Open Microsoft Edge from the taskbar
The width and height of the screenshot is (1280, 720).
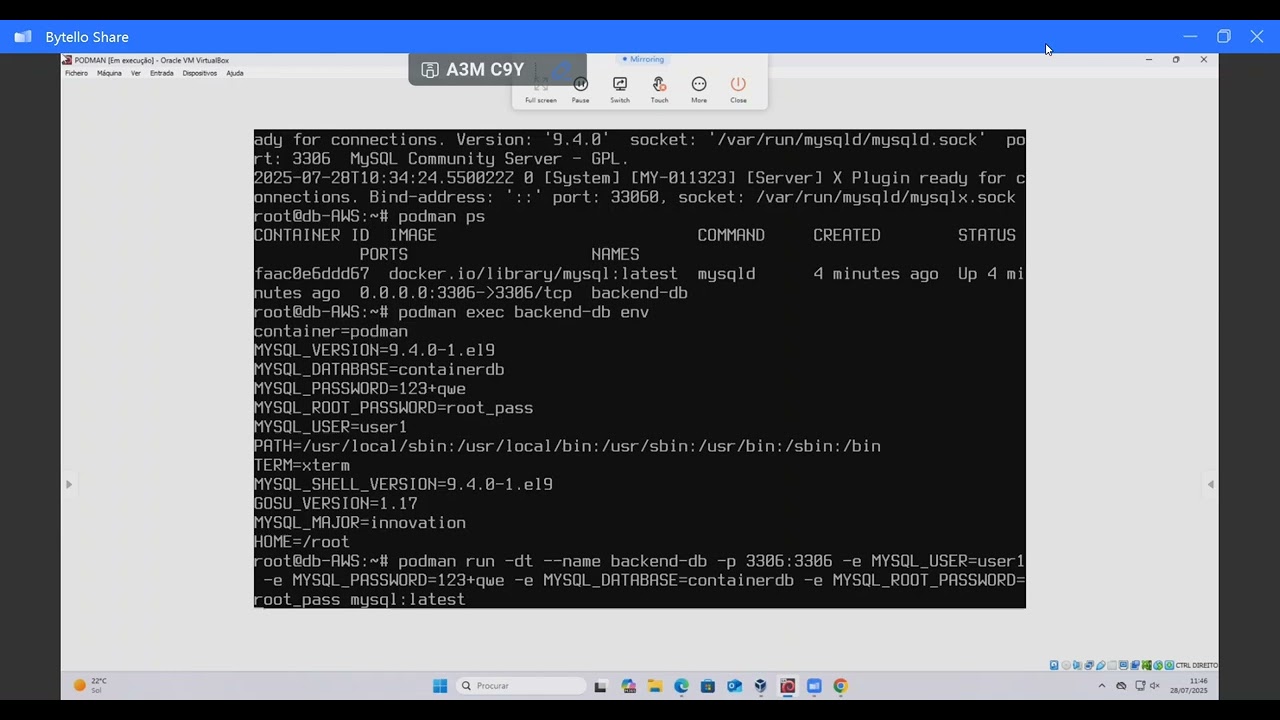(x=681, y=686)
